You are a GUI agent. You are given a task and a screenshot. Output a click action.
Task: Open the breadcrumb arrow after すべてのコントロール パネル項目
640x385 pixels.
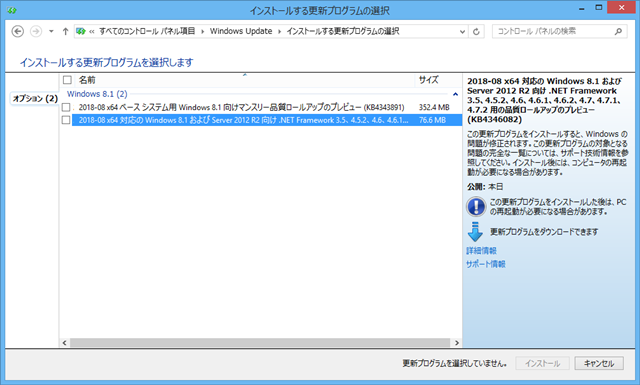click(x=202, y=31)
